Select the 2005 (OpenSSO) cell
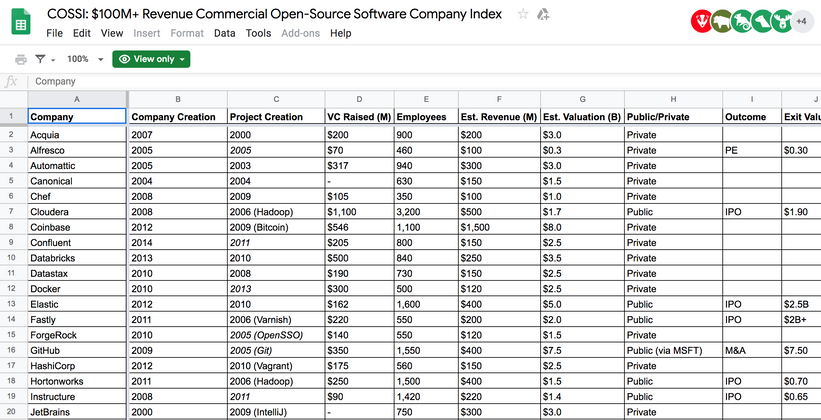Image resolution: width=821 pixels, height=420 pixels. (x=276, y=335)
